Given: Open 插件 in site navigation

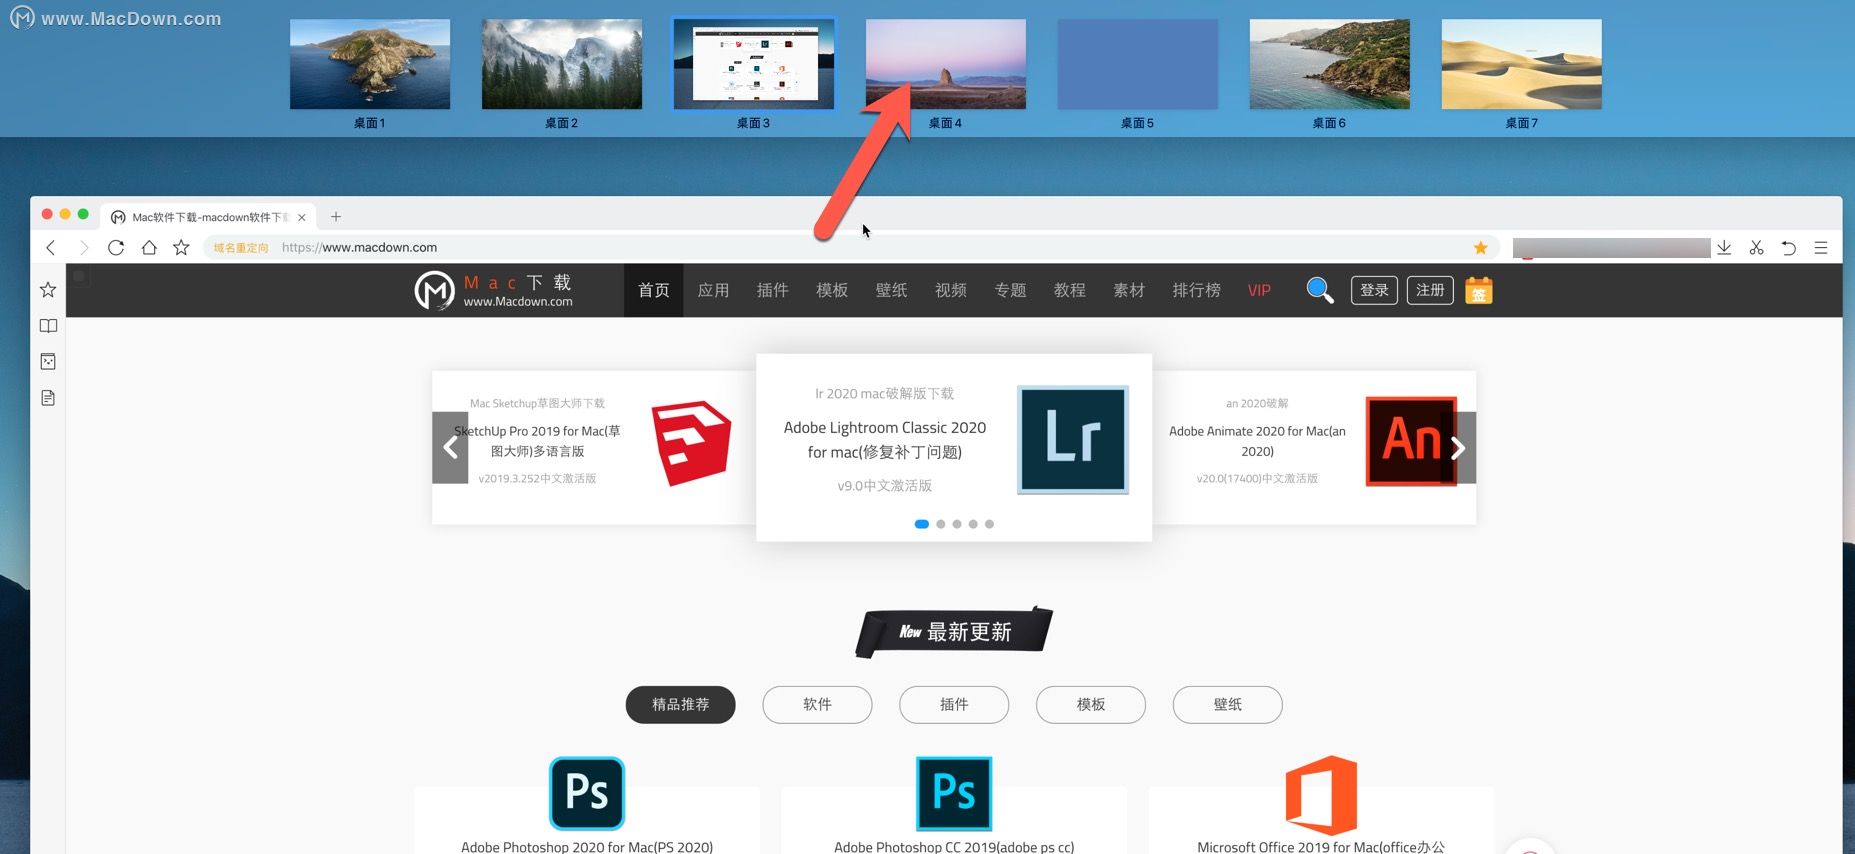Looking at the screenshot, I should pyautogui.click(x=773, y=291).
